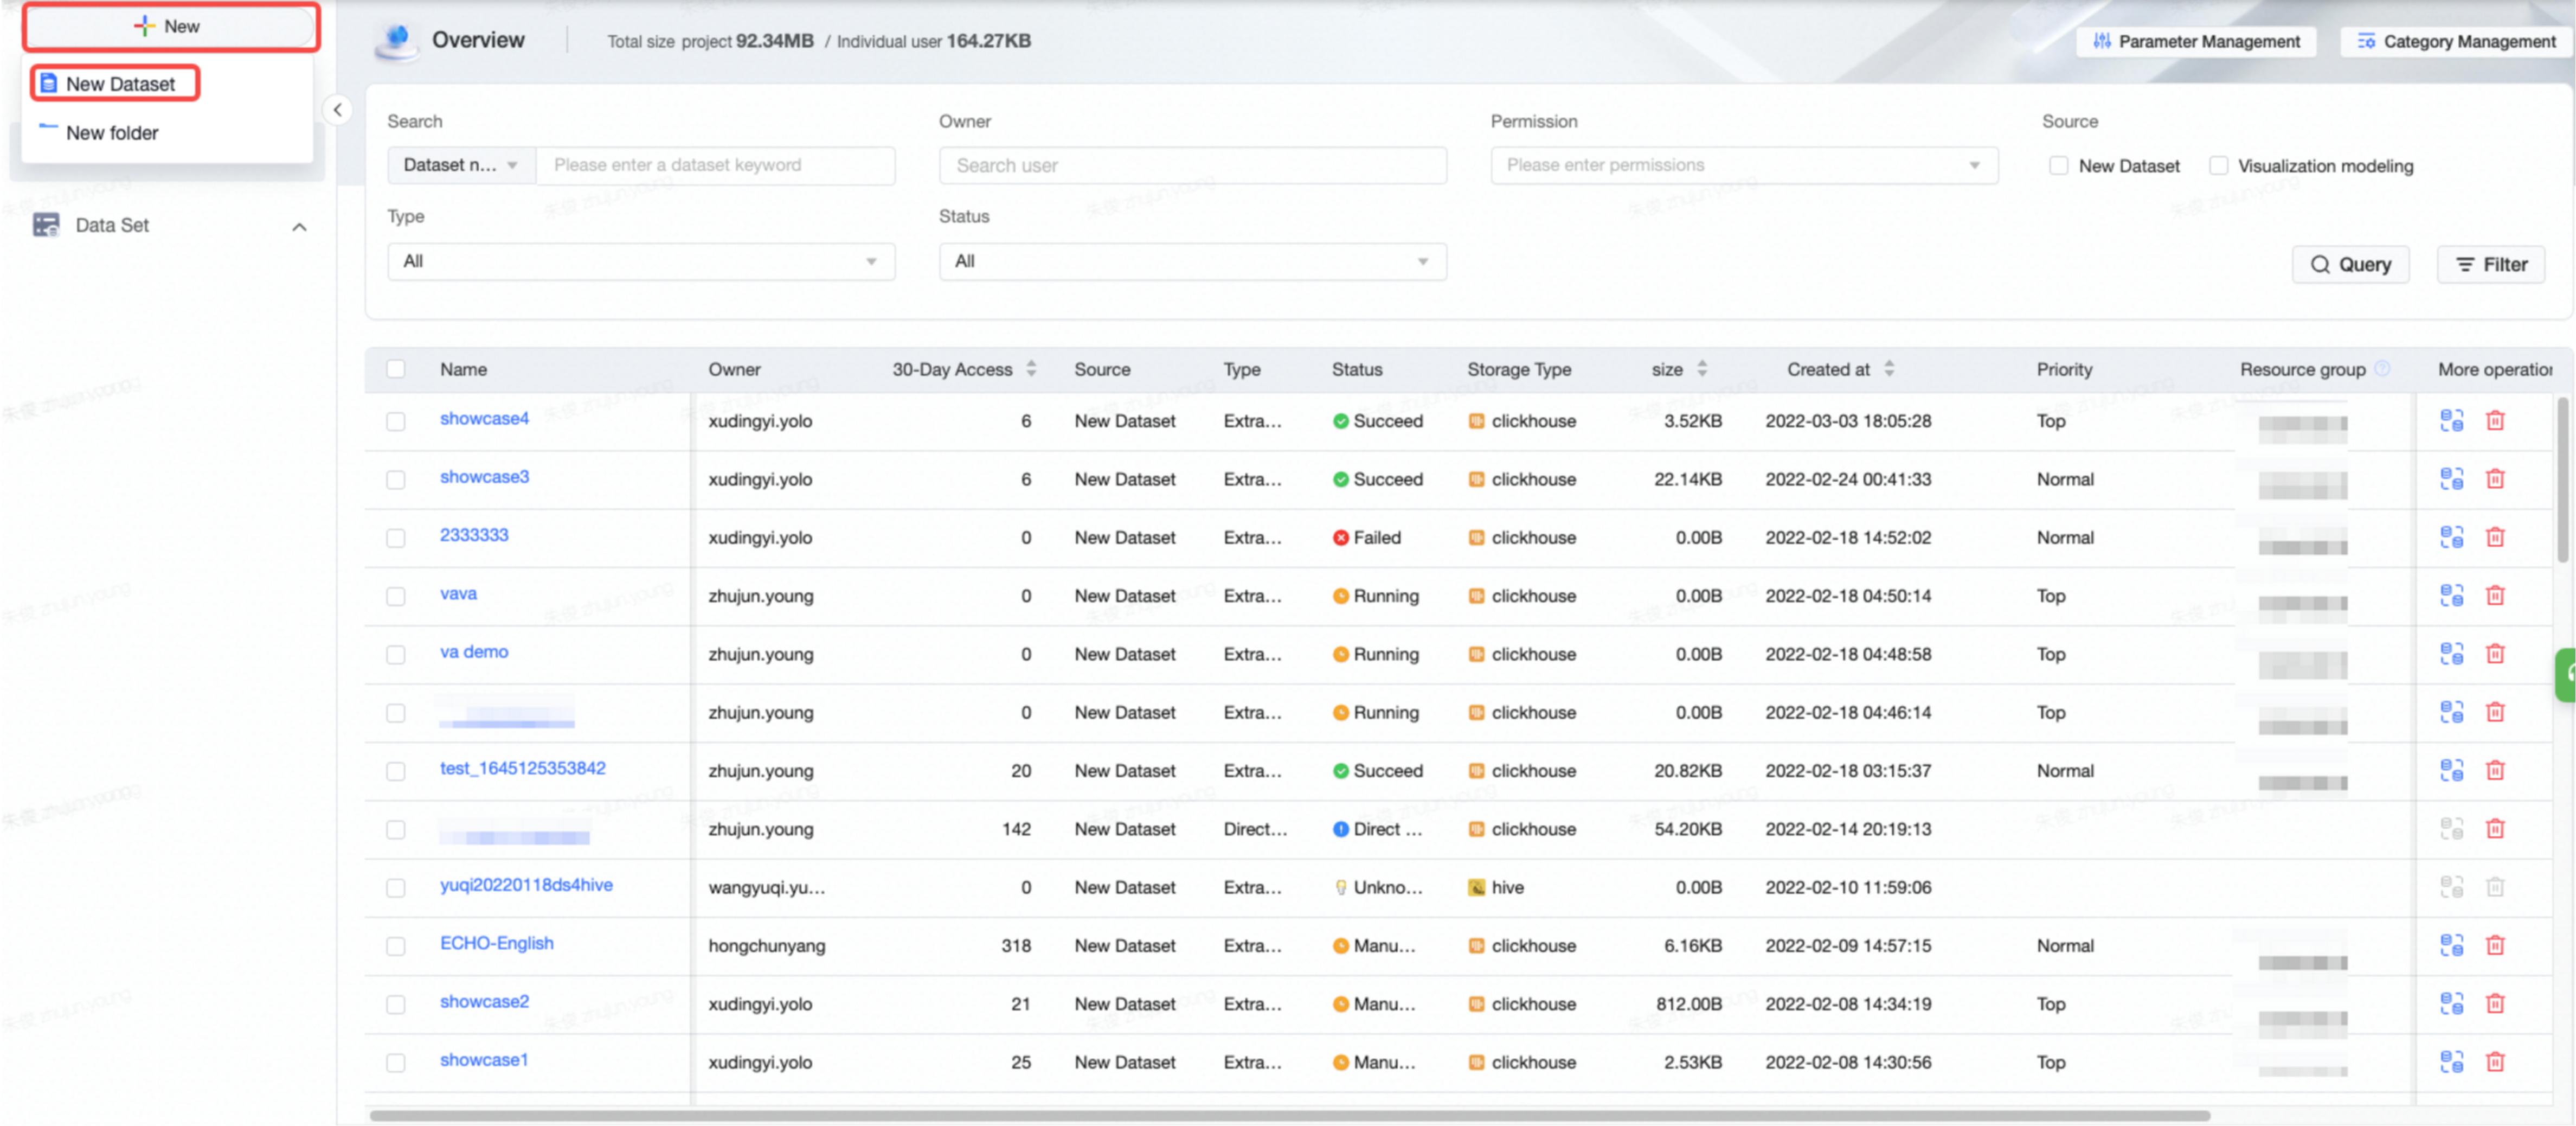Viewport: 2576px width, 1126px height.
Task: Check the 2333333 row checkbox
Action: coord(396,538)
